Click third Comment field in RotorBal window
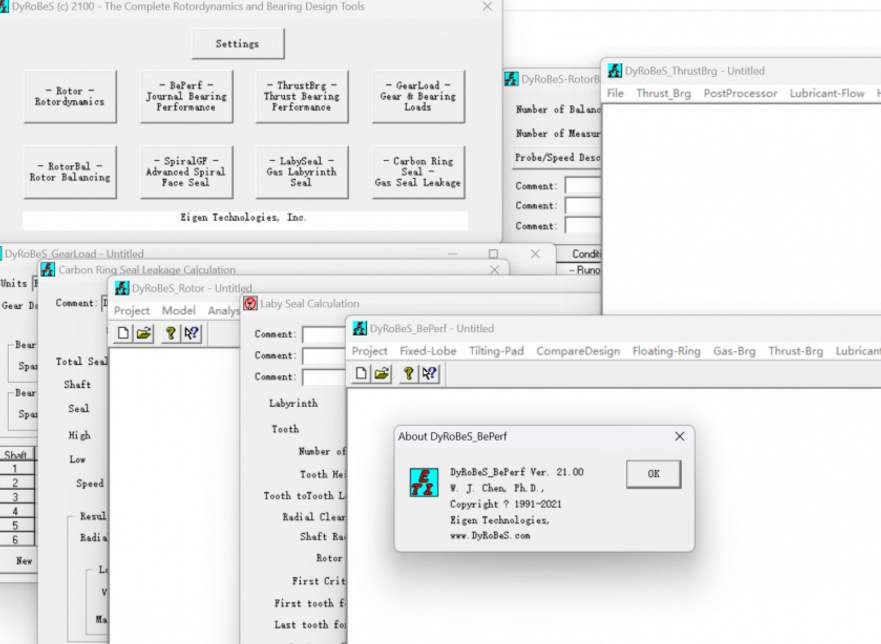The height and width of the screenshot is (644, 881). point(583,226)
